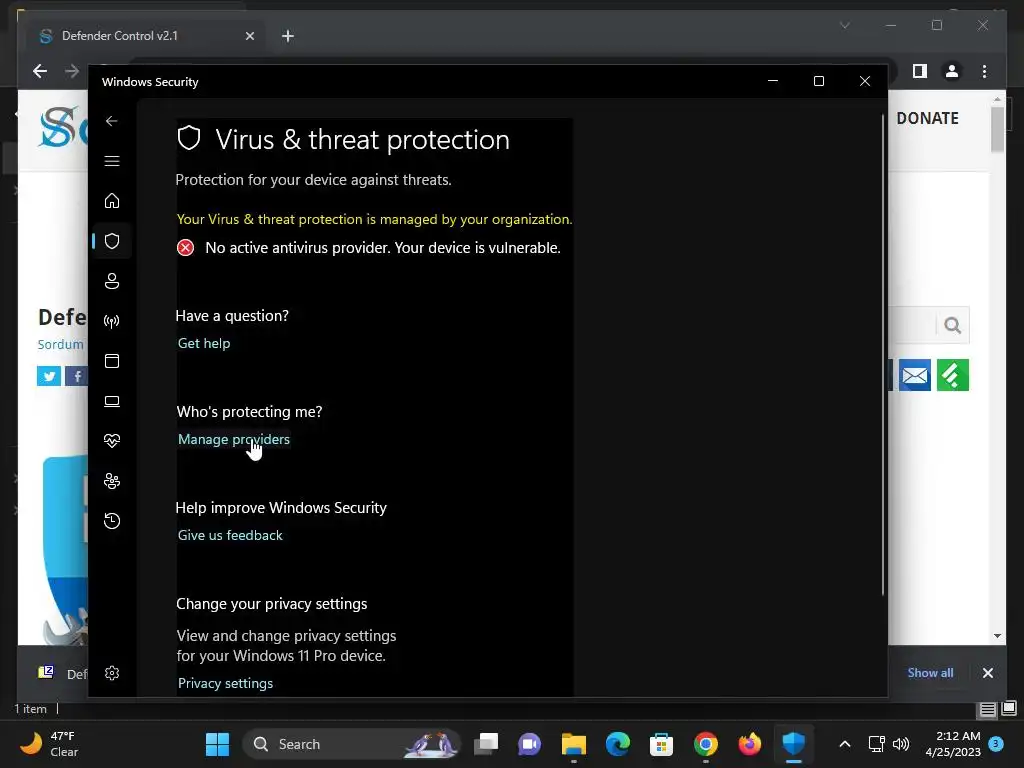Share via email envelope icon
1024x768 pixels.
914,376
